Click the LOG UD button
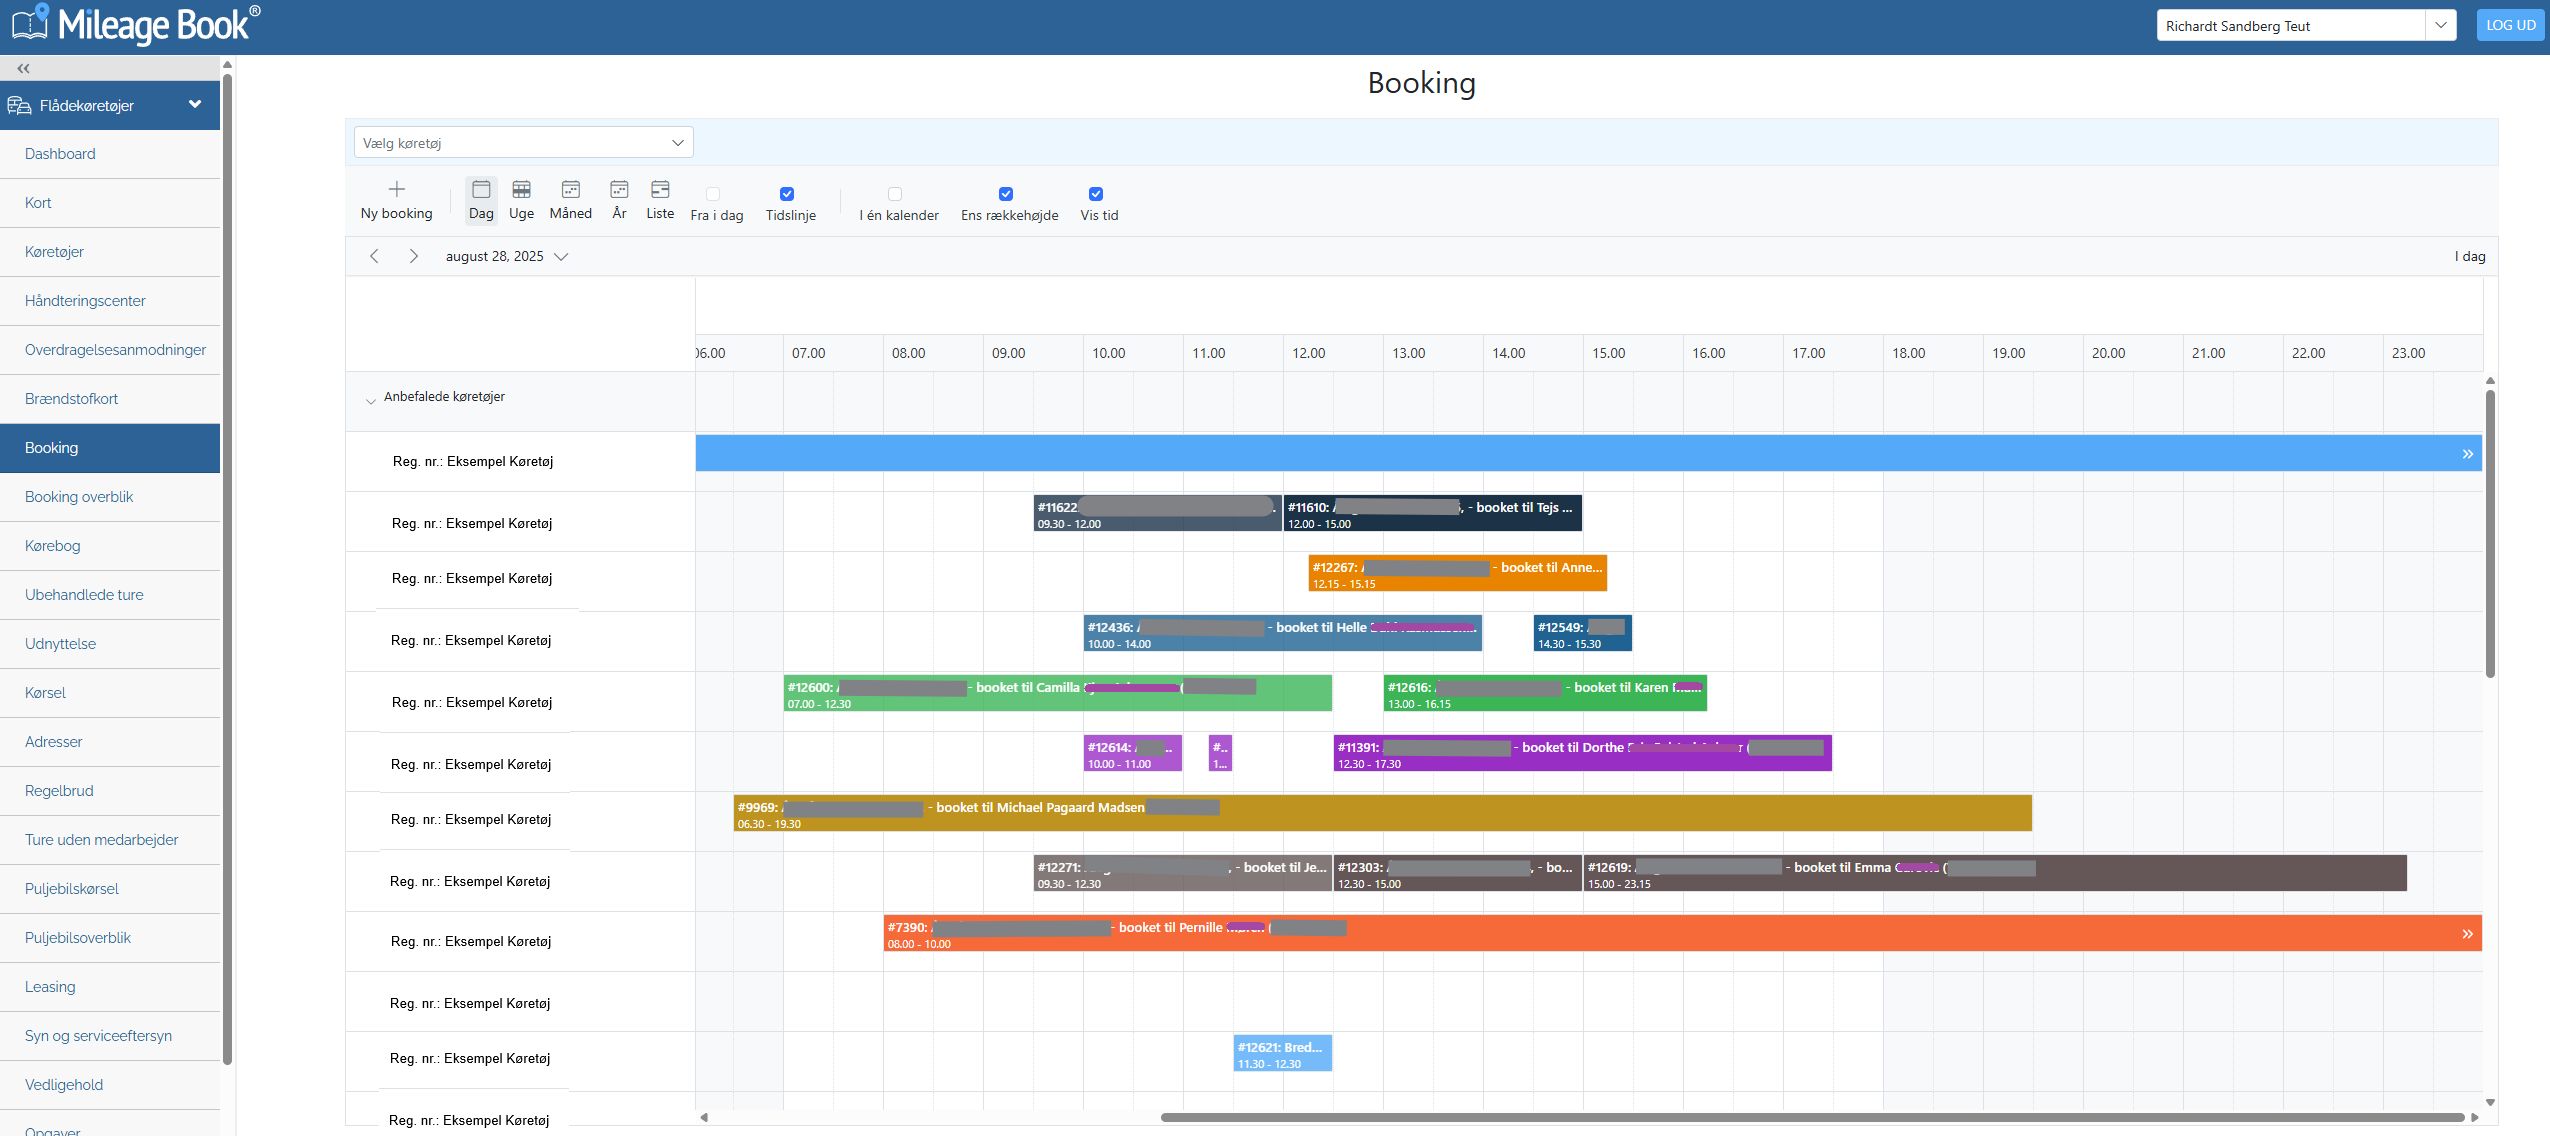Screen dimensions: 2550x1136 (x=2510, y=26)
